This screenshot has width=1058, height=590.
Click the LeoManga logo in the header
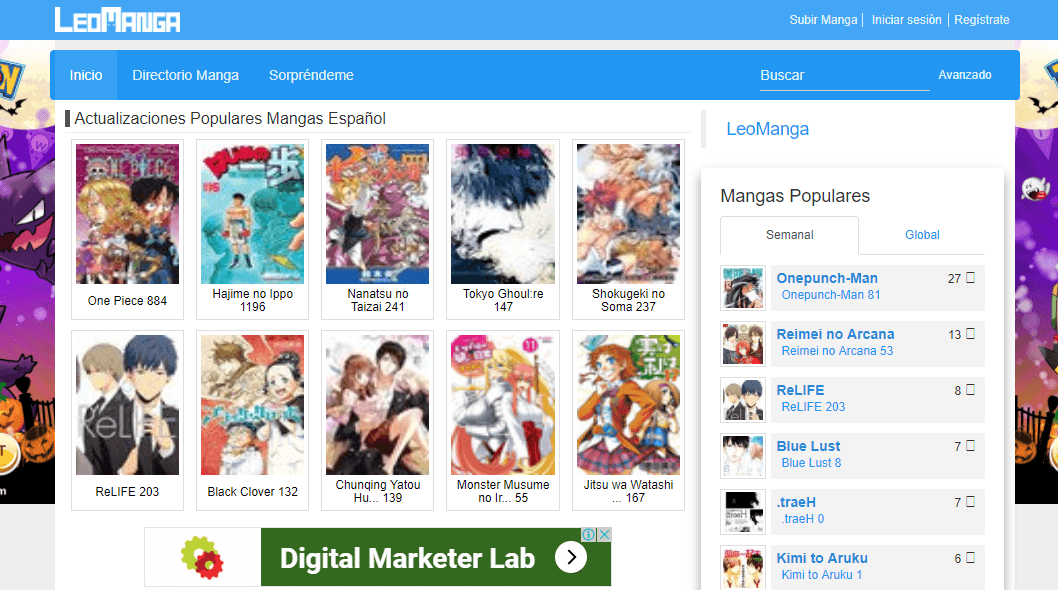pos(117,20)
